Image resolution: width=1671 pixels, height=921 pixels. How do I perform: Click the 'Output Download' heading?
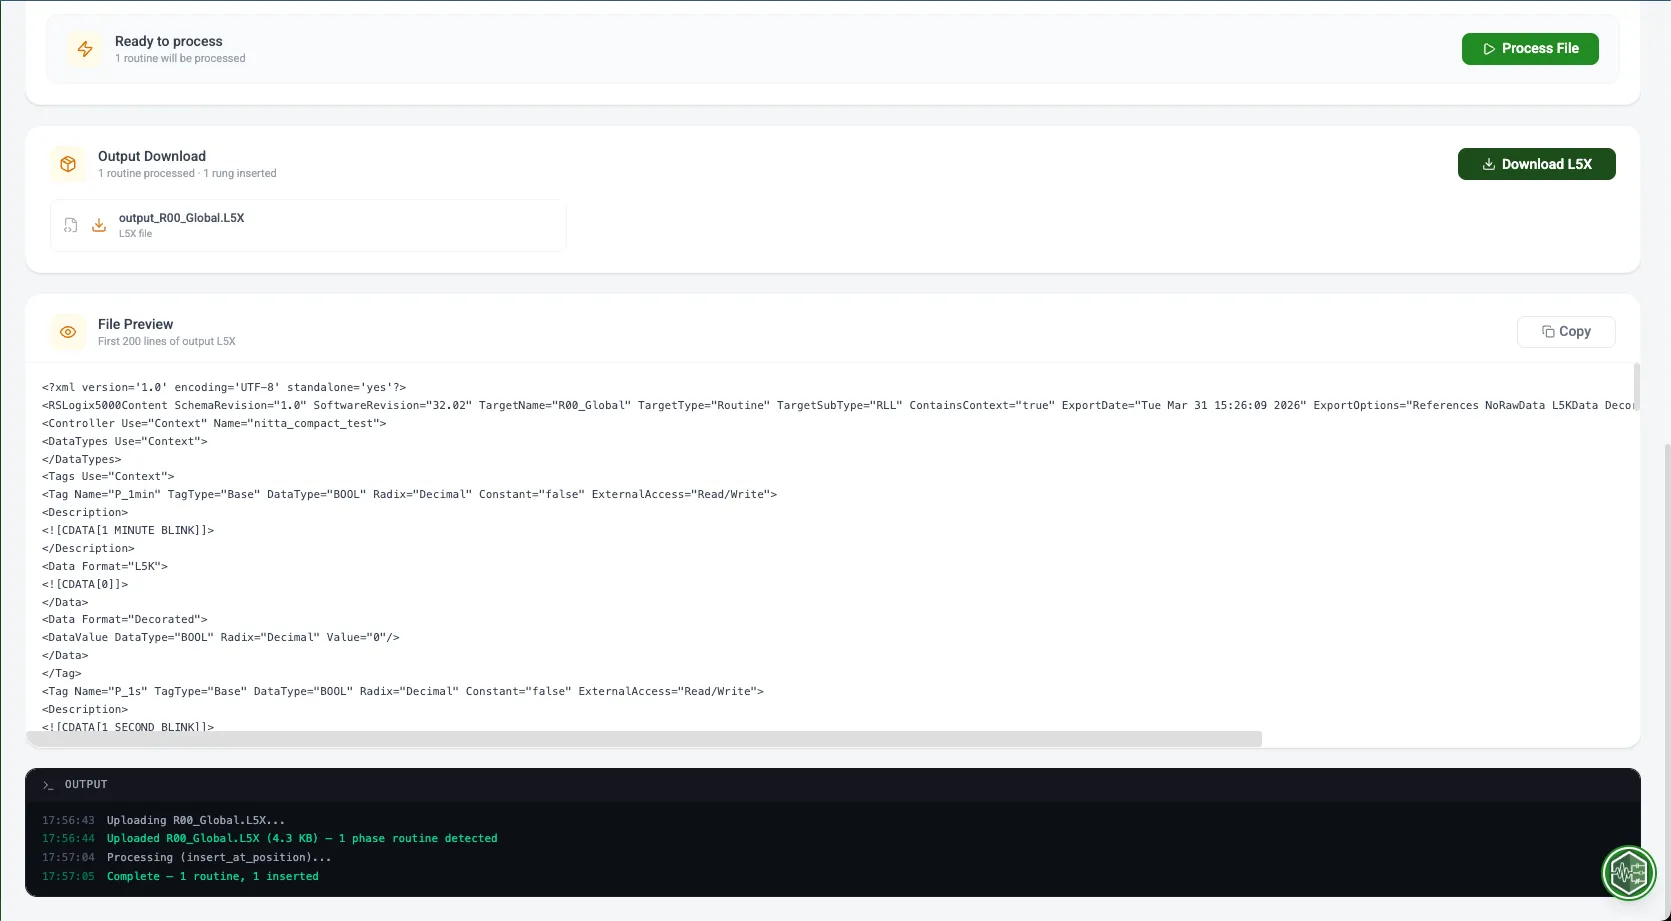tap(152, 156)
